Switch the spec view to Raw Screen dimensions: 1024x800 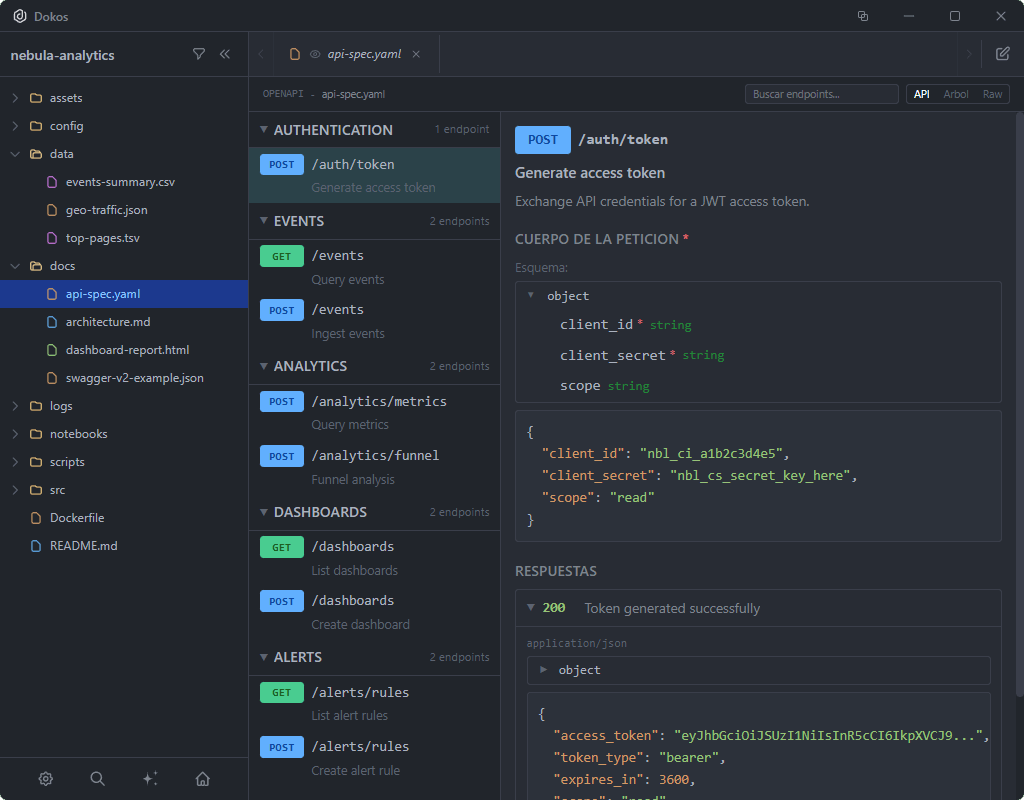pyautogui.click(x=992, y=93)
